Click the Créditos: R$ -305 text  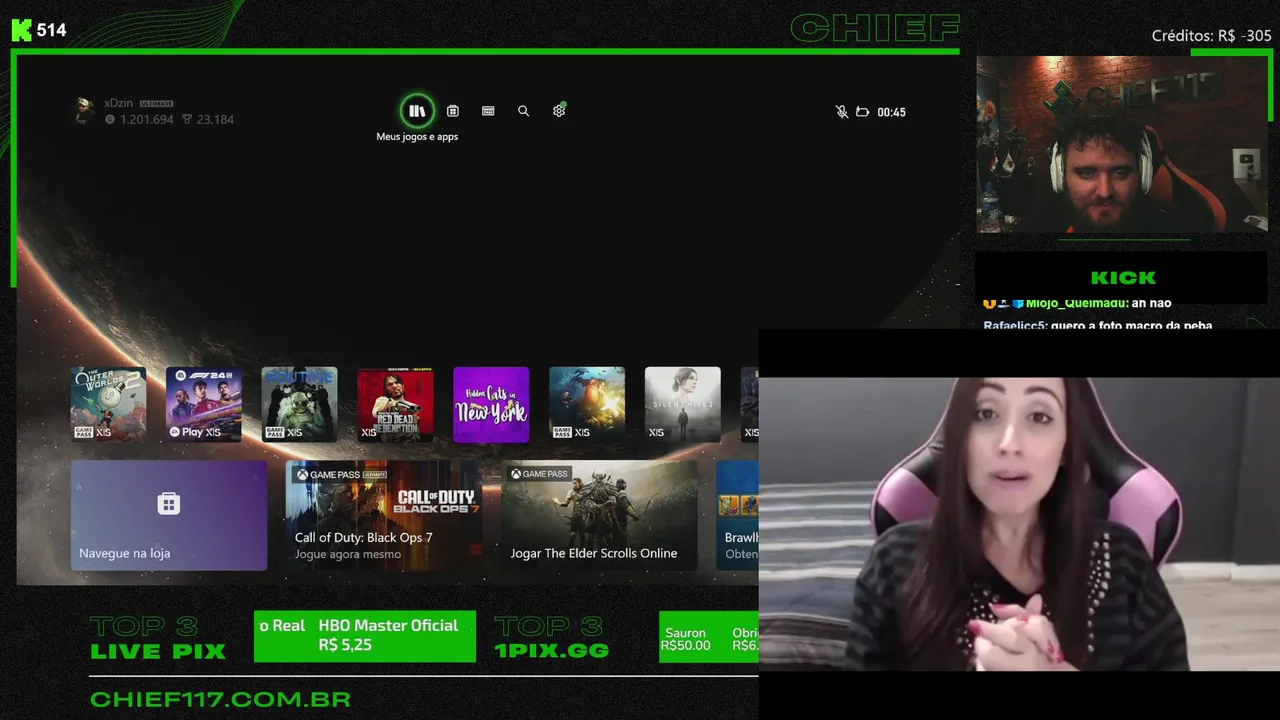pos(1211,35)
